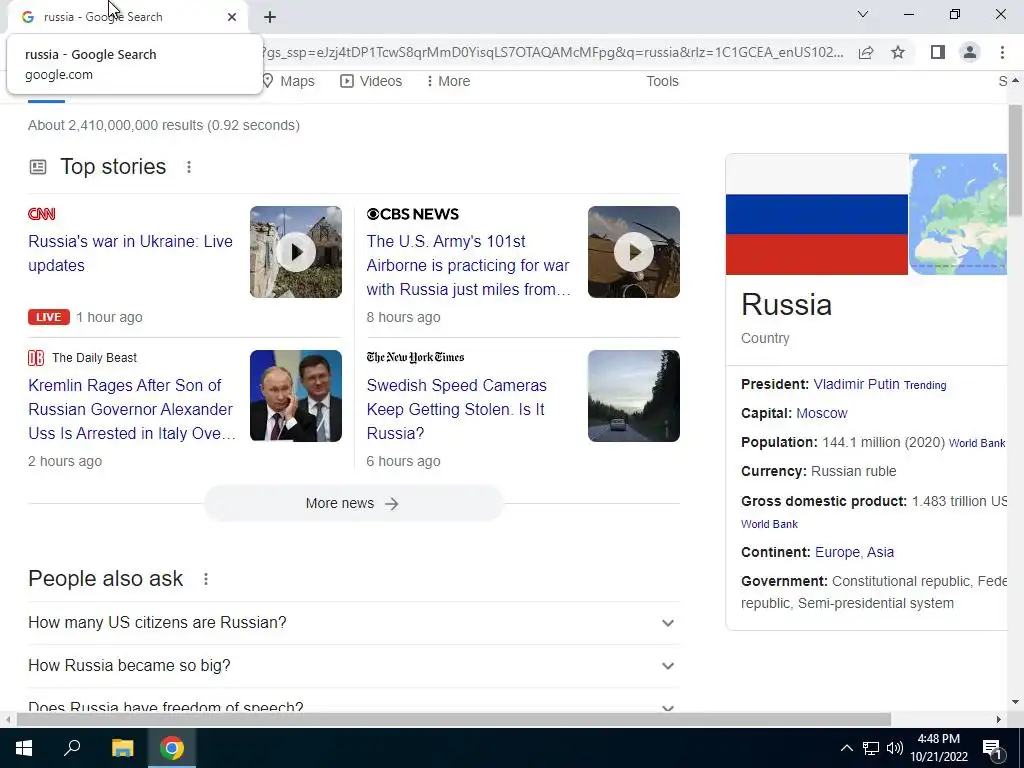Viewport: 1024px width, 768px height.
Task: Click the About 2,410,000,000 results text
Action: pos(164,125)
